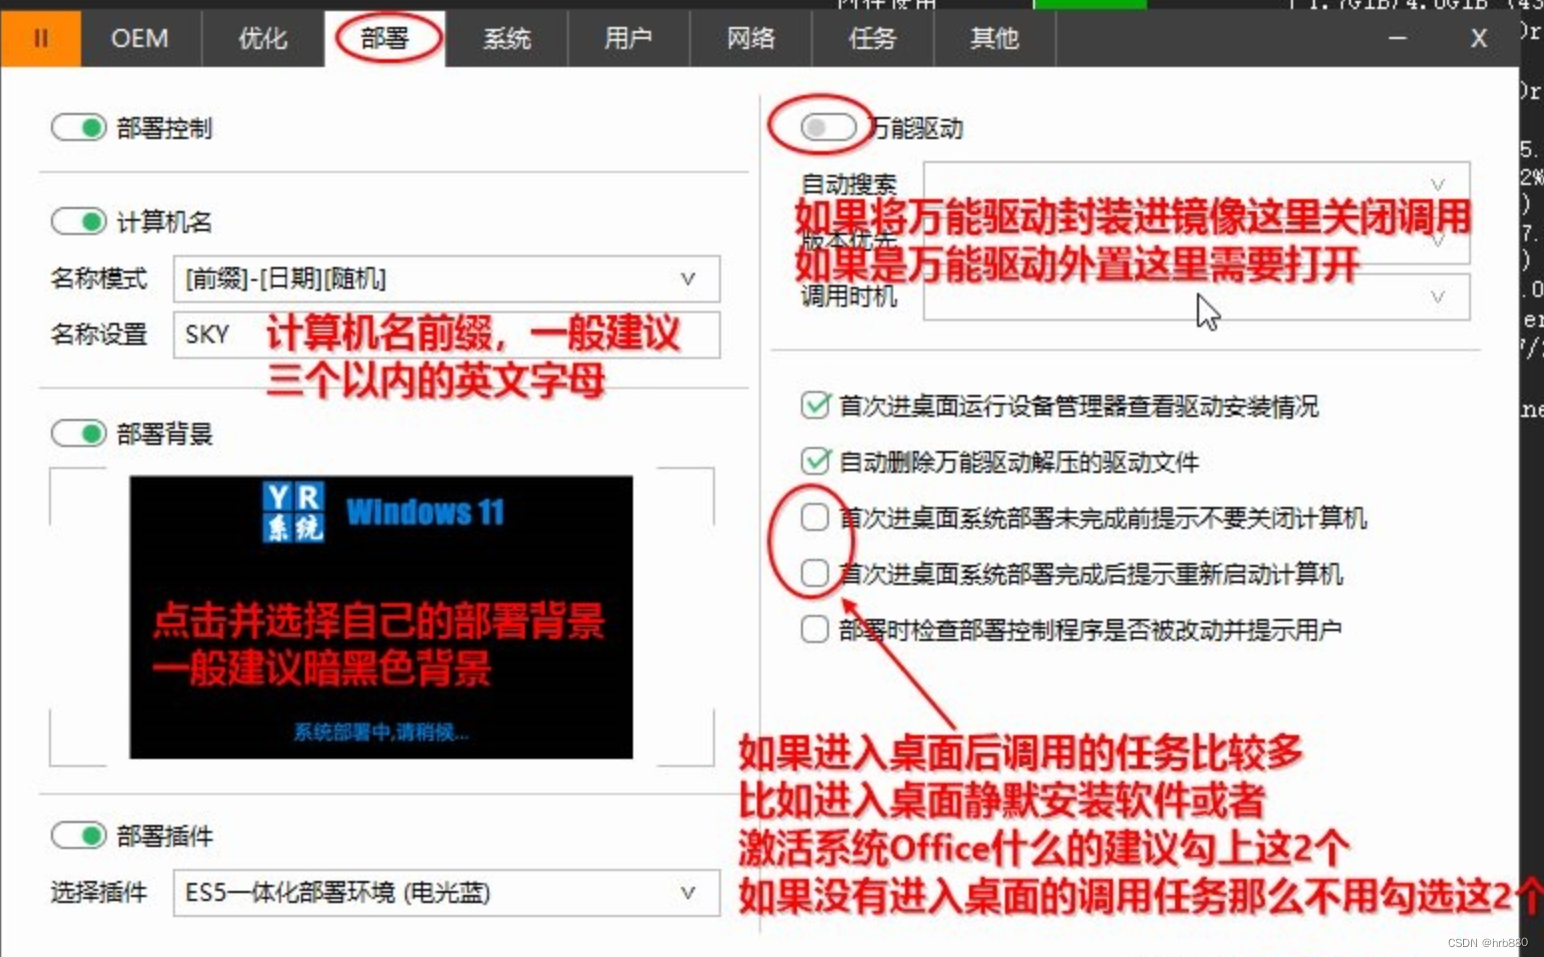The height and width of the screenshot is (957, 1544).
Task: Open the 系统 tab
Action: [507, 39]
